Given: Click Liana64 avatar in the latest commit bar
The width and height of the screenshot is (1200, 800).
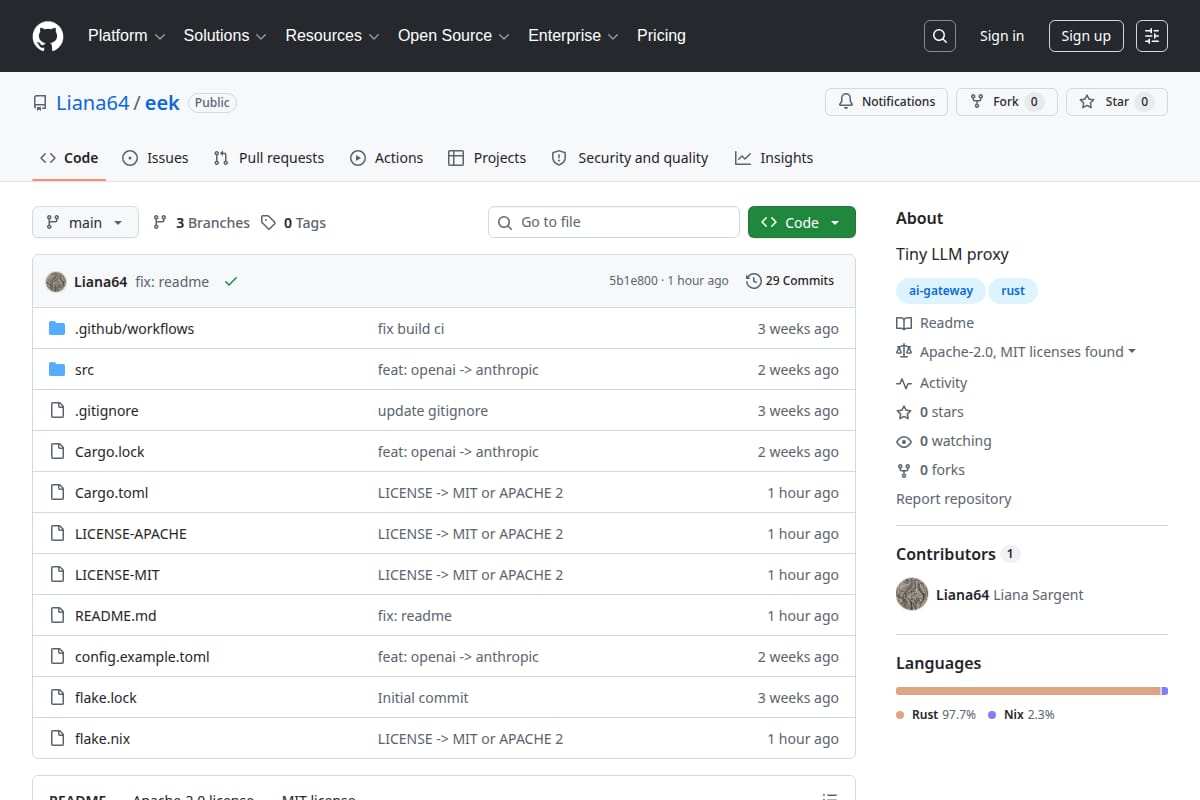Looking at the screenshot, I should (x=56, y=282).
